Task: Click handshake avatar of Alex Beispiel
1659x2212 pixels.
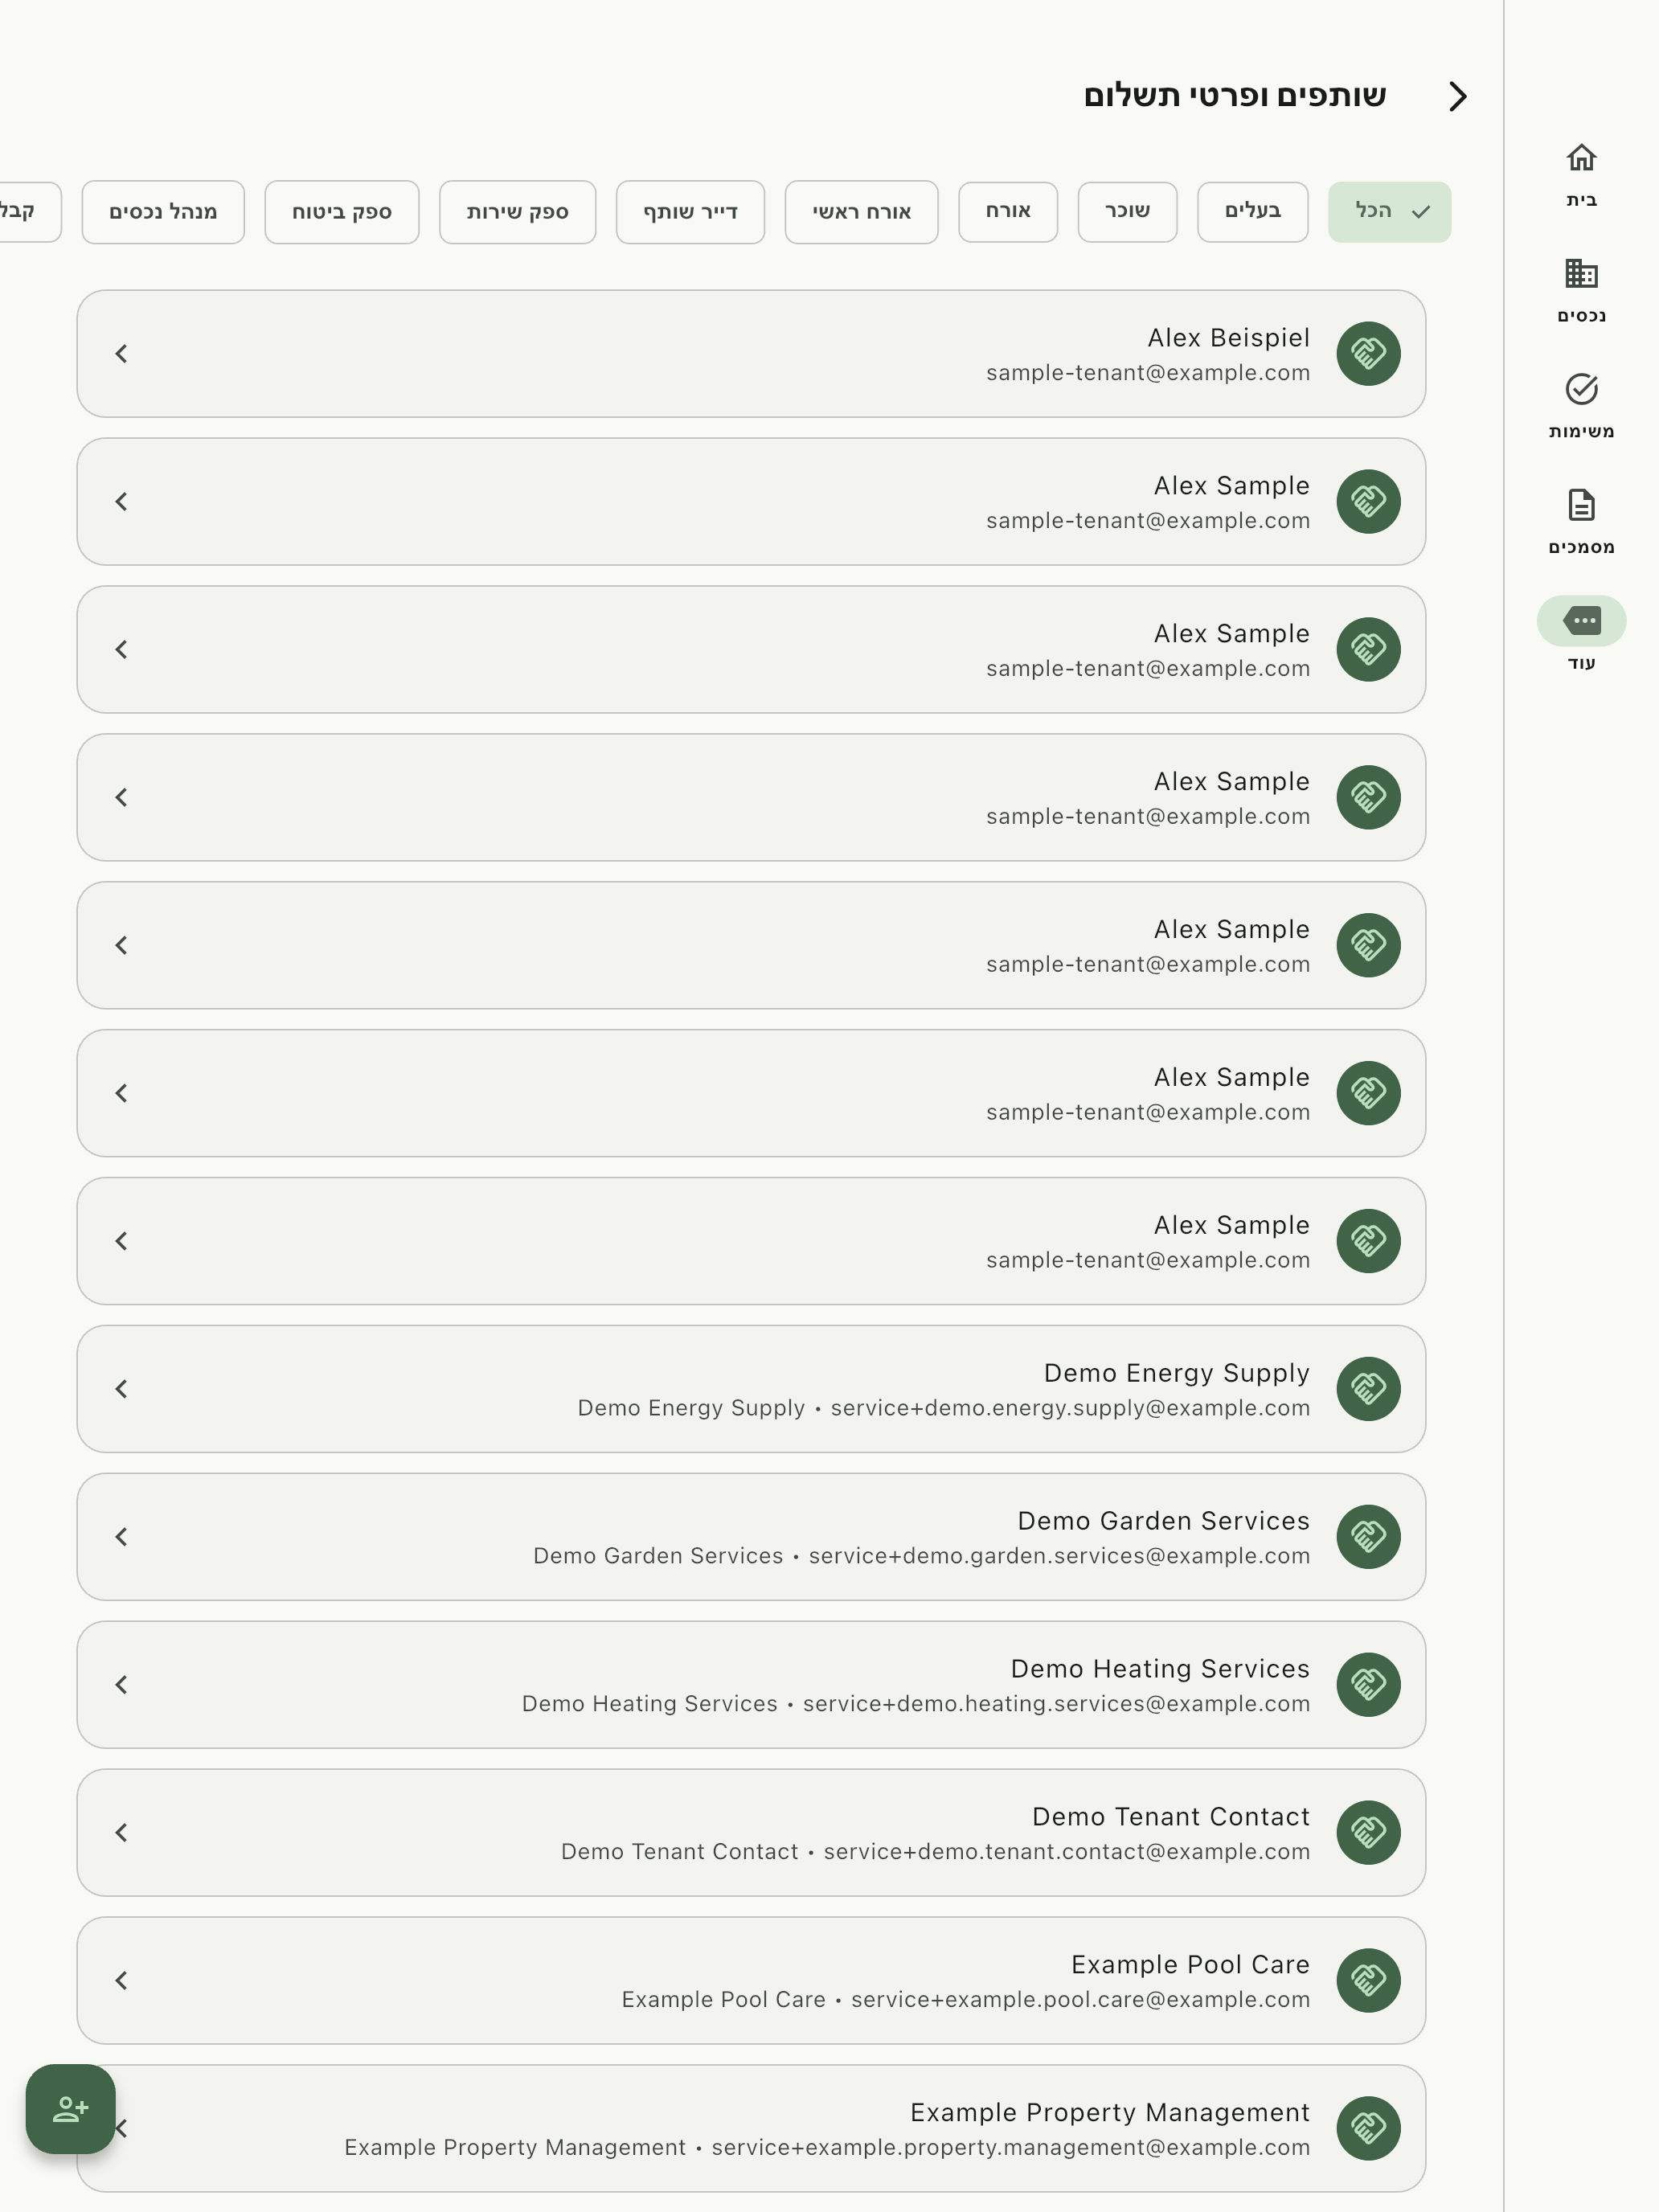Action: 1367,353
